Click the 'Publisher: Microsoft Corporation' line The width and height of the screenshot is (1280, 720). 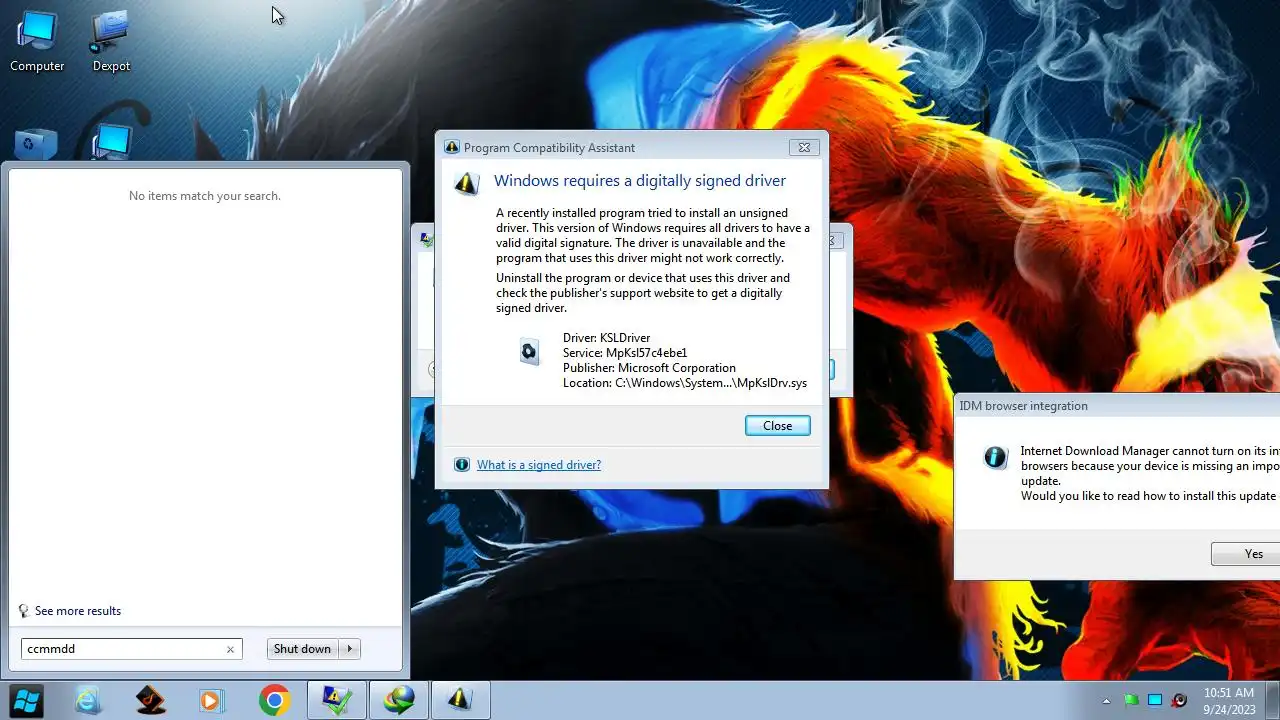649,368
